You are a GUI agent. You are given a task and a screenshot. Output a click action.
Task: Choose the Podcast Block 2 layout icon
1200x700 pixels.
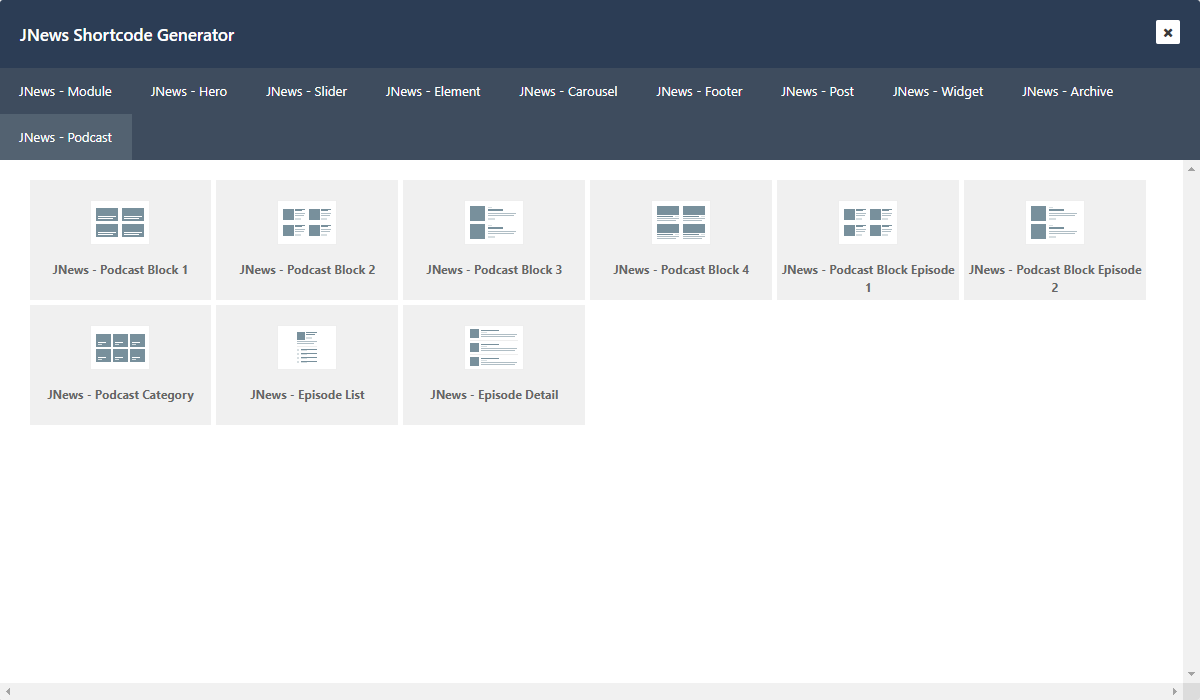(307, 222)
